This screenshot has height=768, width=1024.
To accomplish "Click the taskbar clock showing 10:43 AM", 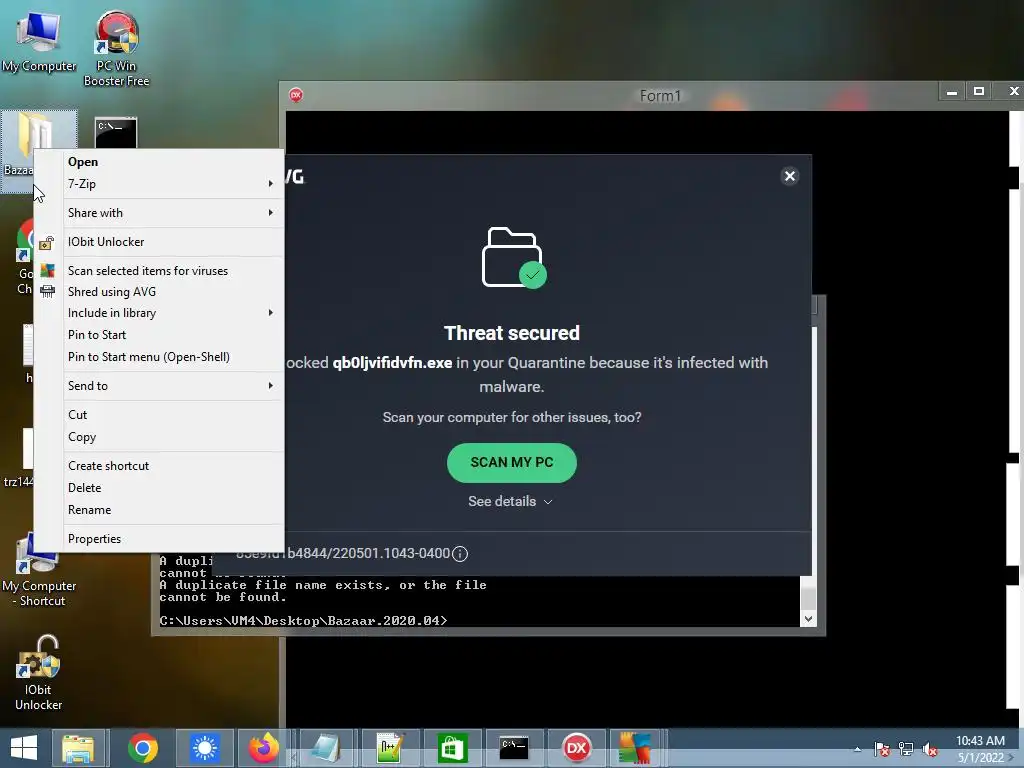I will pos(980,749).
